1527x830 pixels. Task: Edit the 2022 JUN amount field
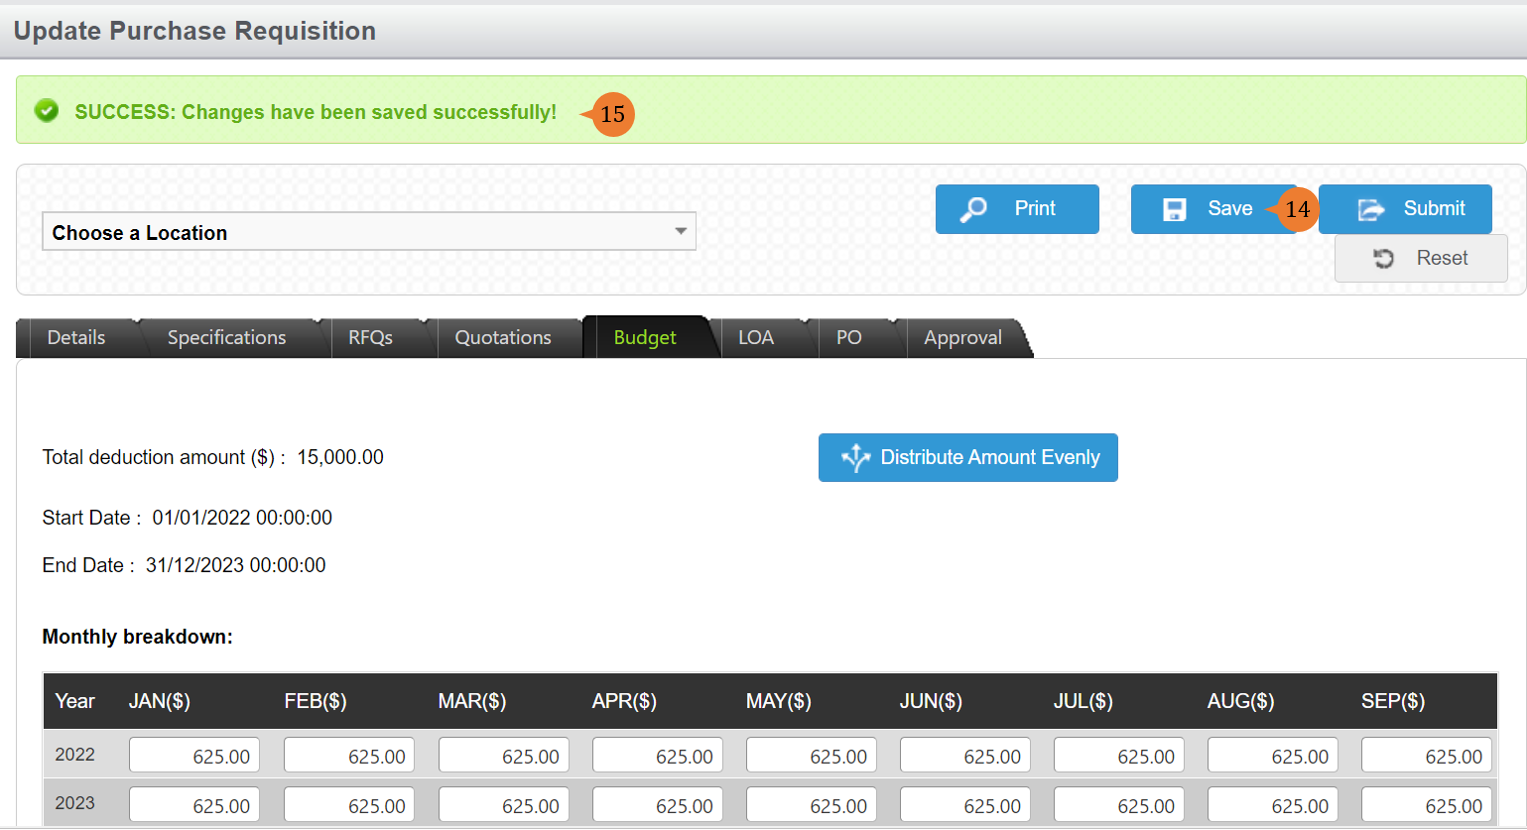click(965, 756)
